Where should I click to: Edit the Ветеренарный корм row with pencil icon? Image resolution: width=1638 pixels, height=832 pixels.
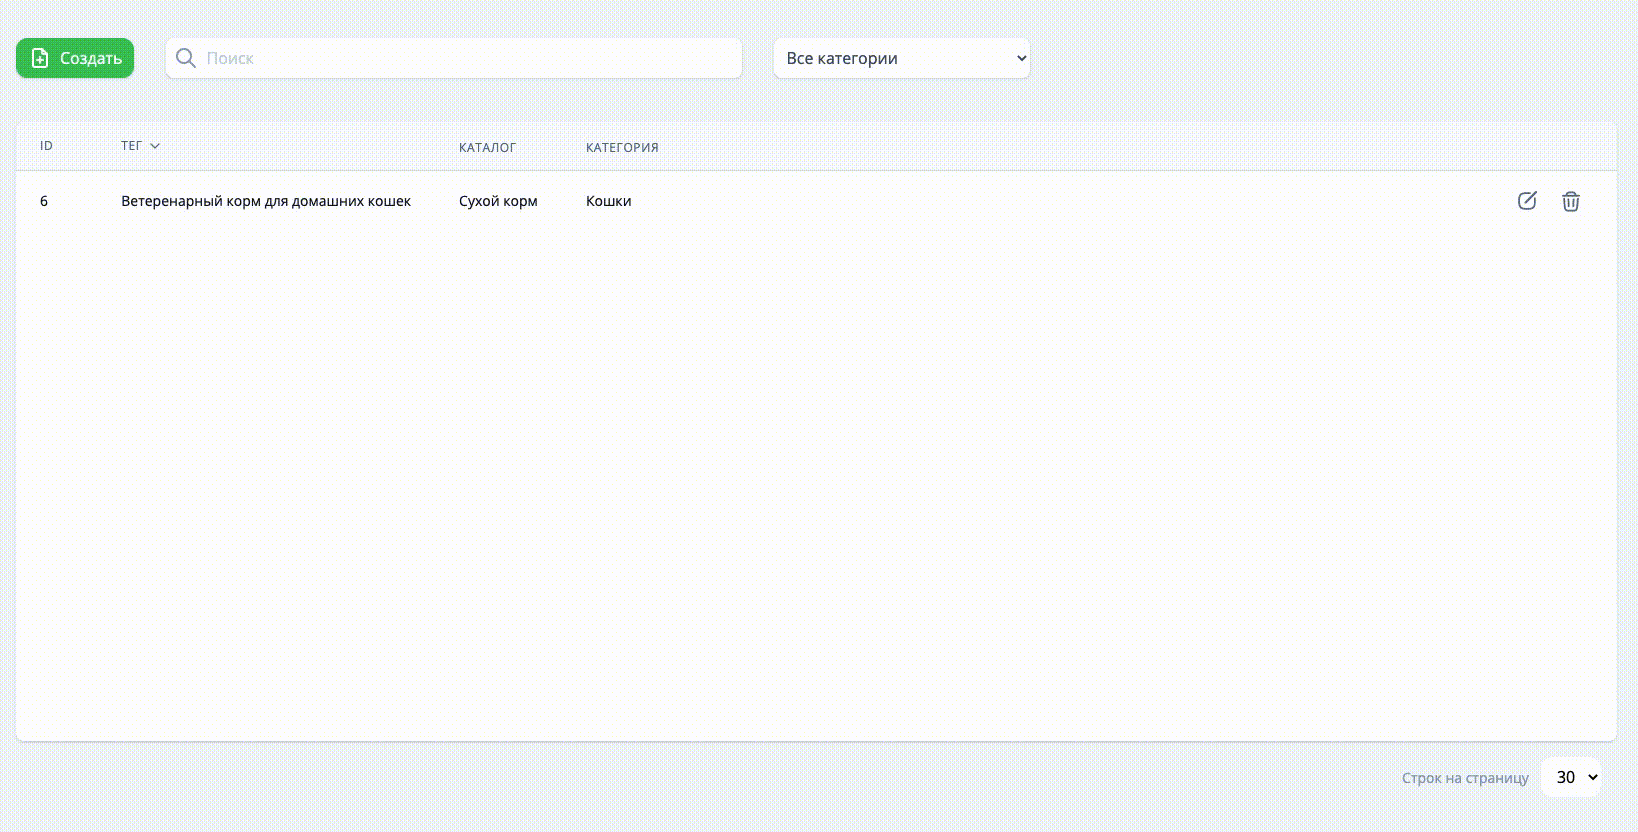click(x=1527, y=201)
